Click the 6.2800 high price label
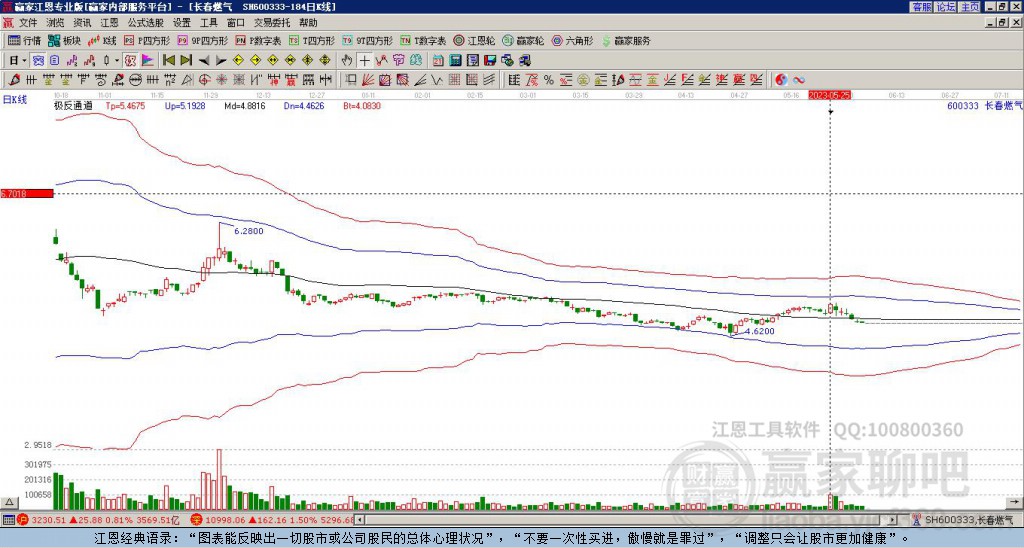This screenshot has width=1024, height=548. [x=249, y=231]
